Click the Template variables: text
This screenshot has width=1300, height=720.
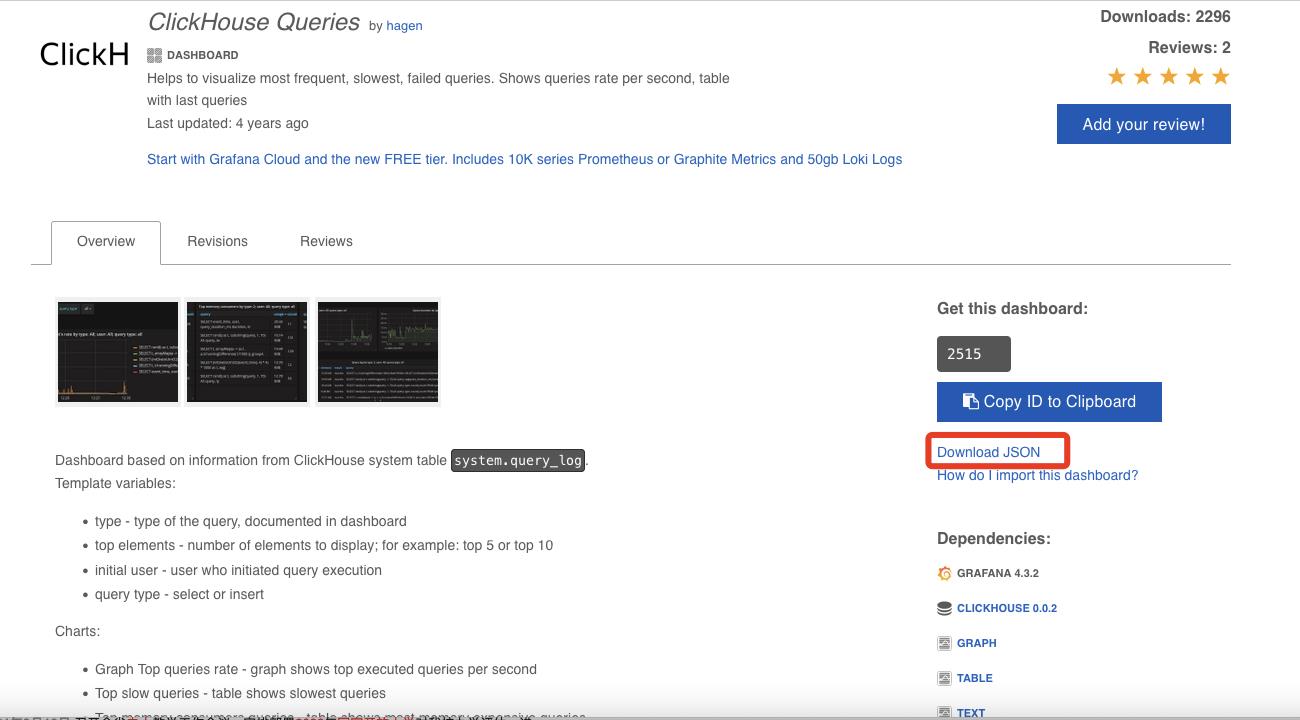tap(115, 483)
